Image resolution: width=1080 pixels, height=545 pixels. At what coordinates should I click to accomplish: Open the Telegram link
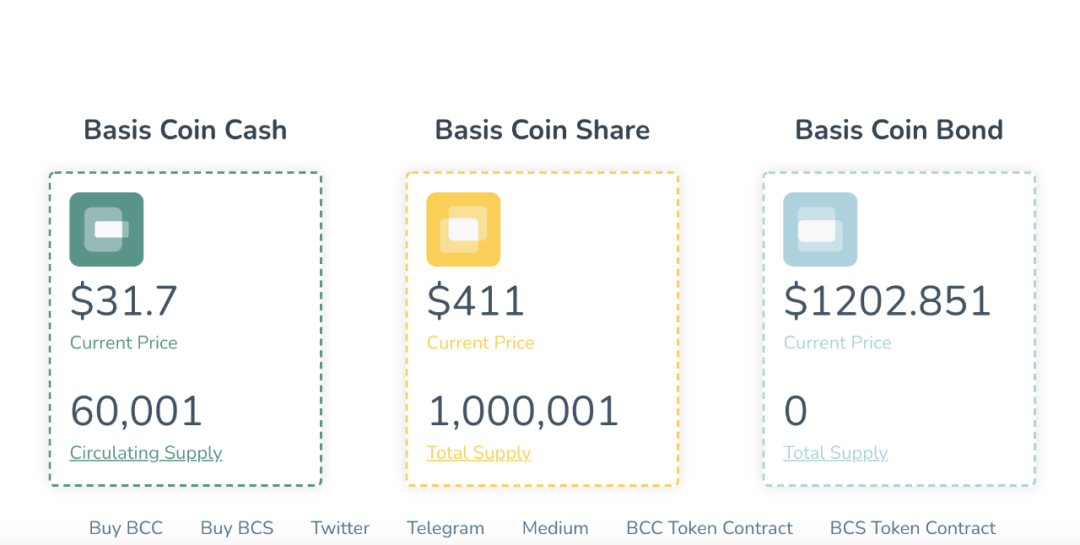pos(446,528)
